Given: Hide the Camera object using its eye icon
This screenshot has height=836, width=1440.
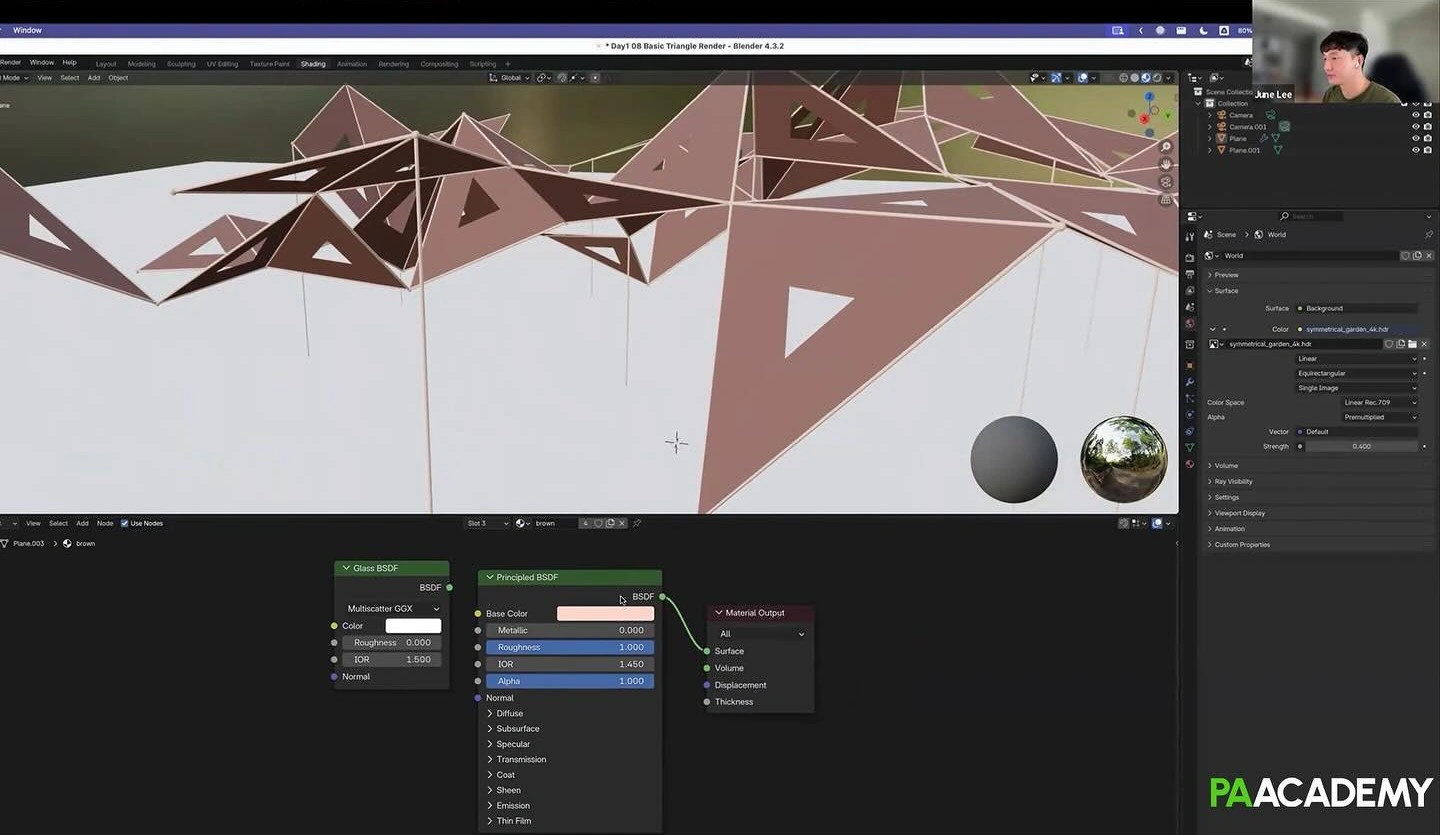Looking at the screenshot, I should tap(1415, 115).
